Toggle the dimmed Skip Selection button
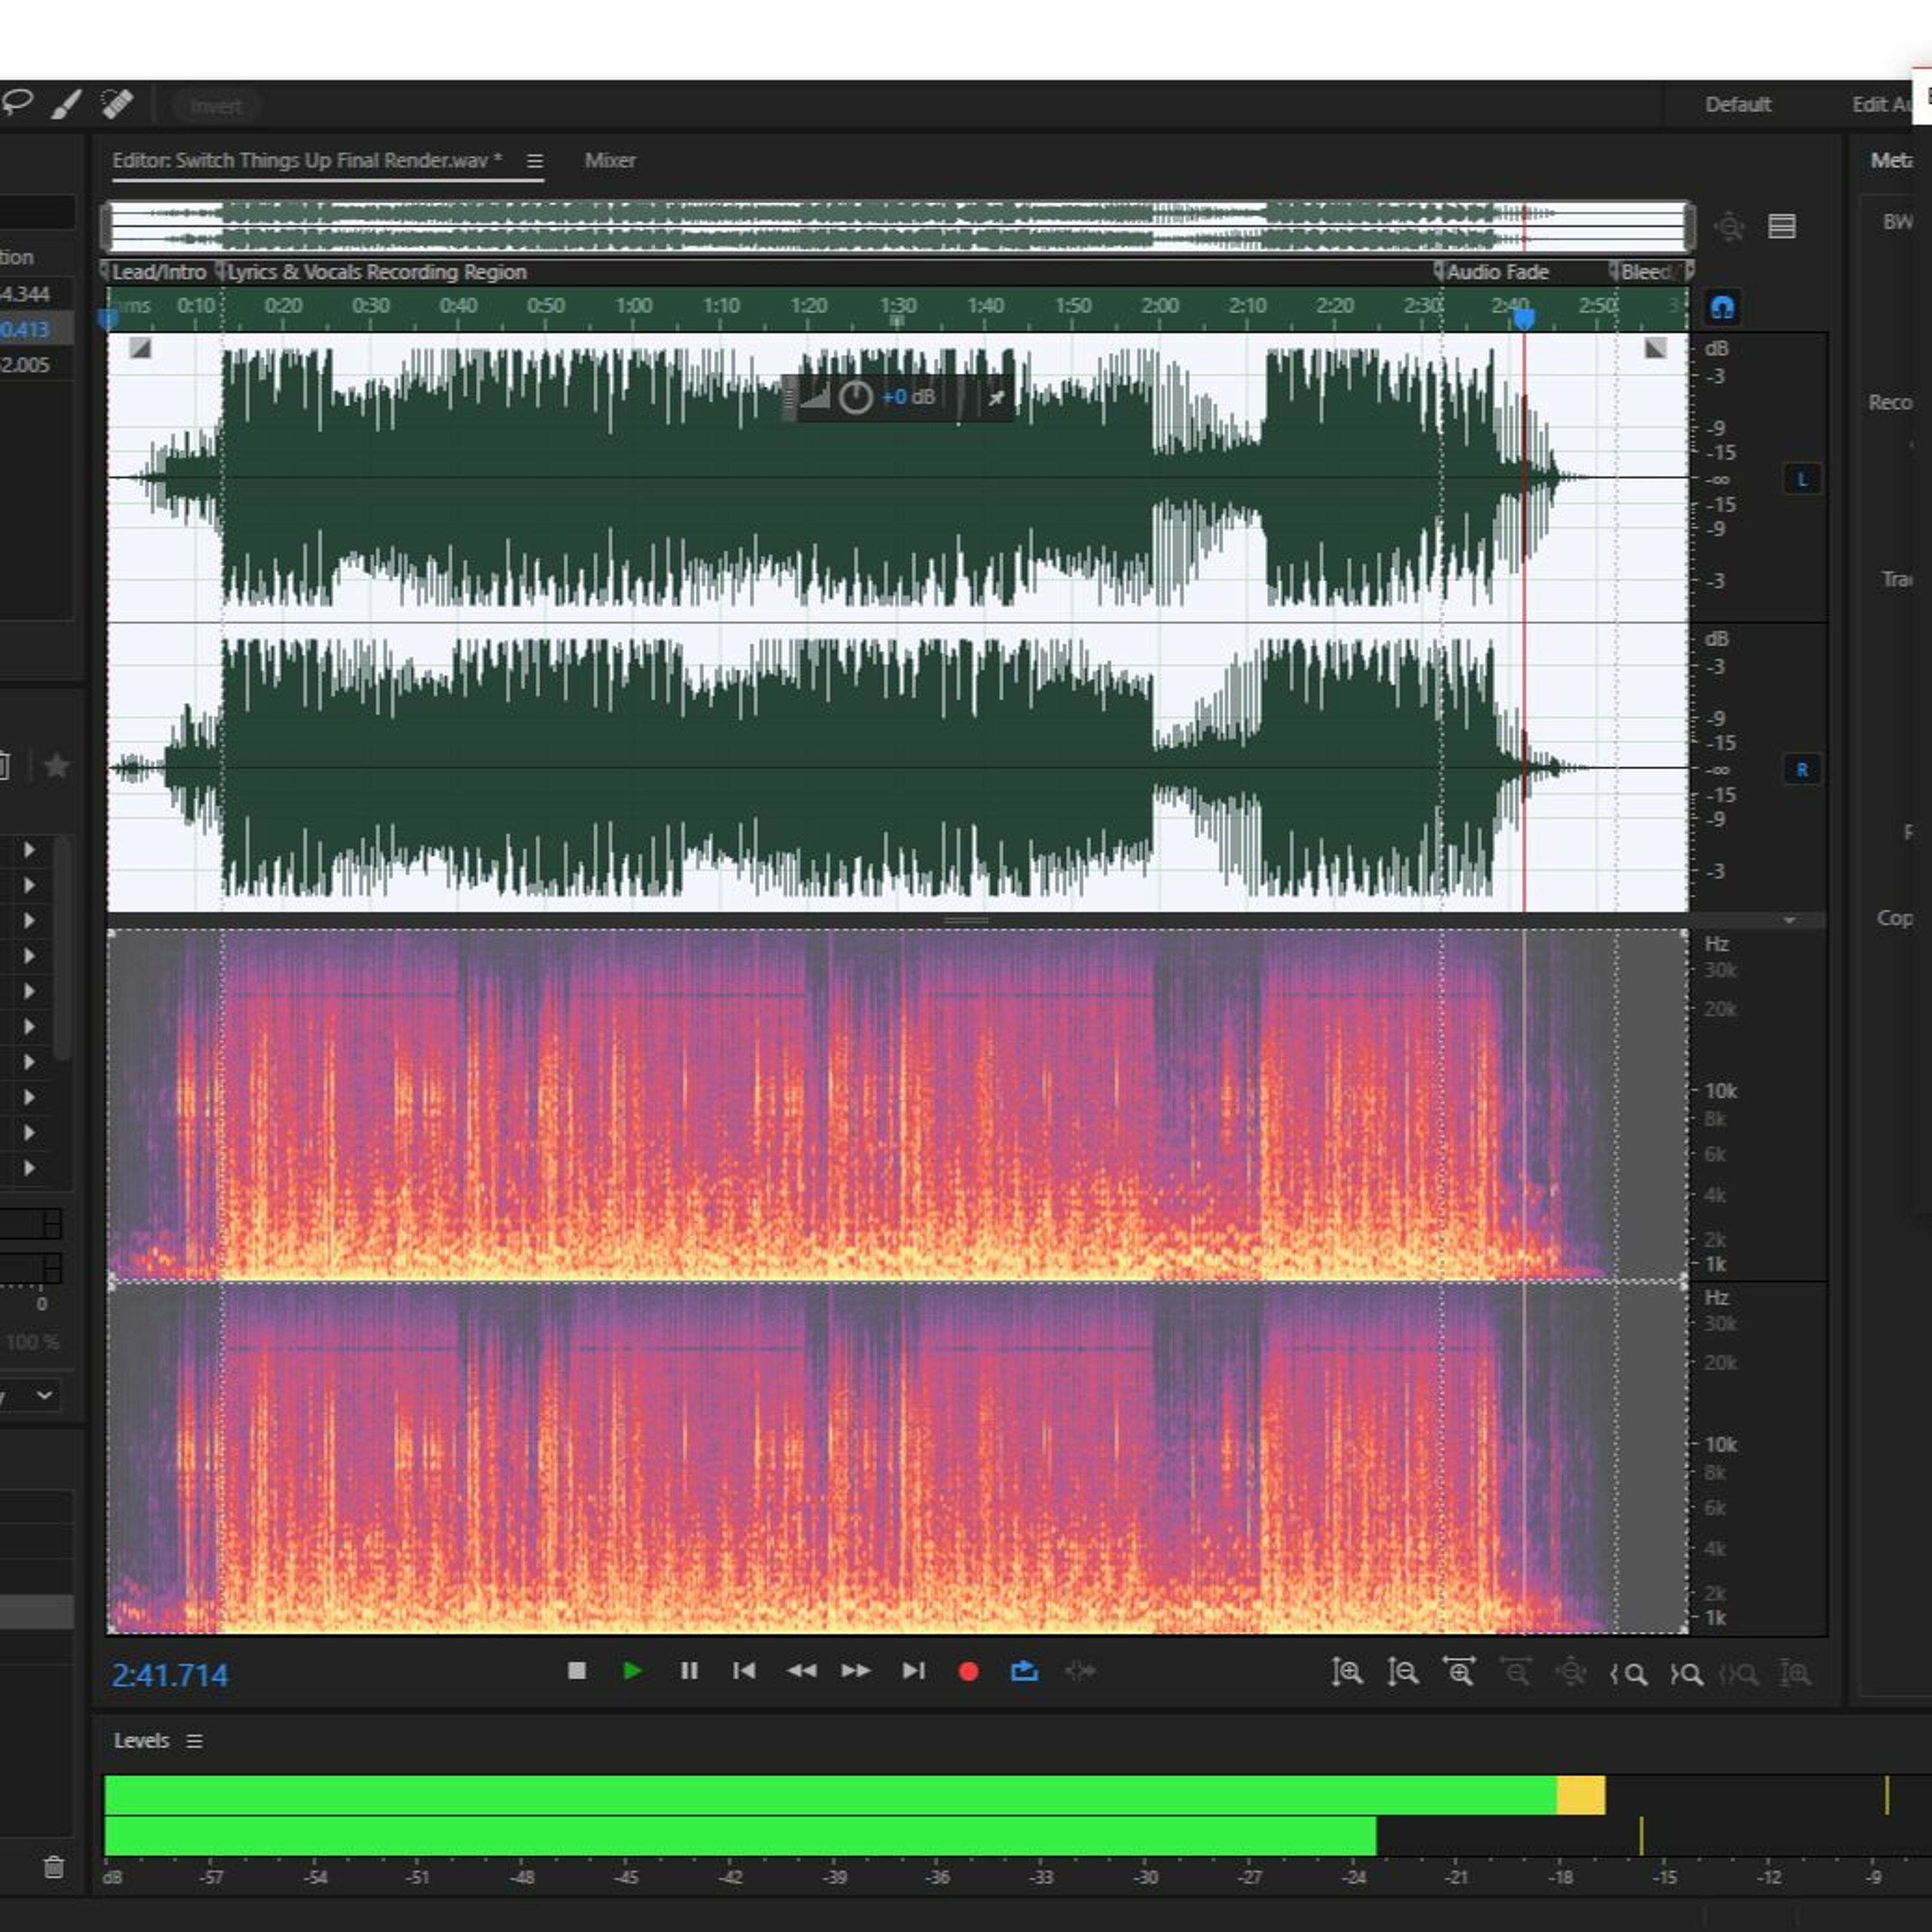The height and width of the screenshot is (1932, 1932). coord(1080,1671)
